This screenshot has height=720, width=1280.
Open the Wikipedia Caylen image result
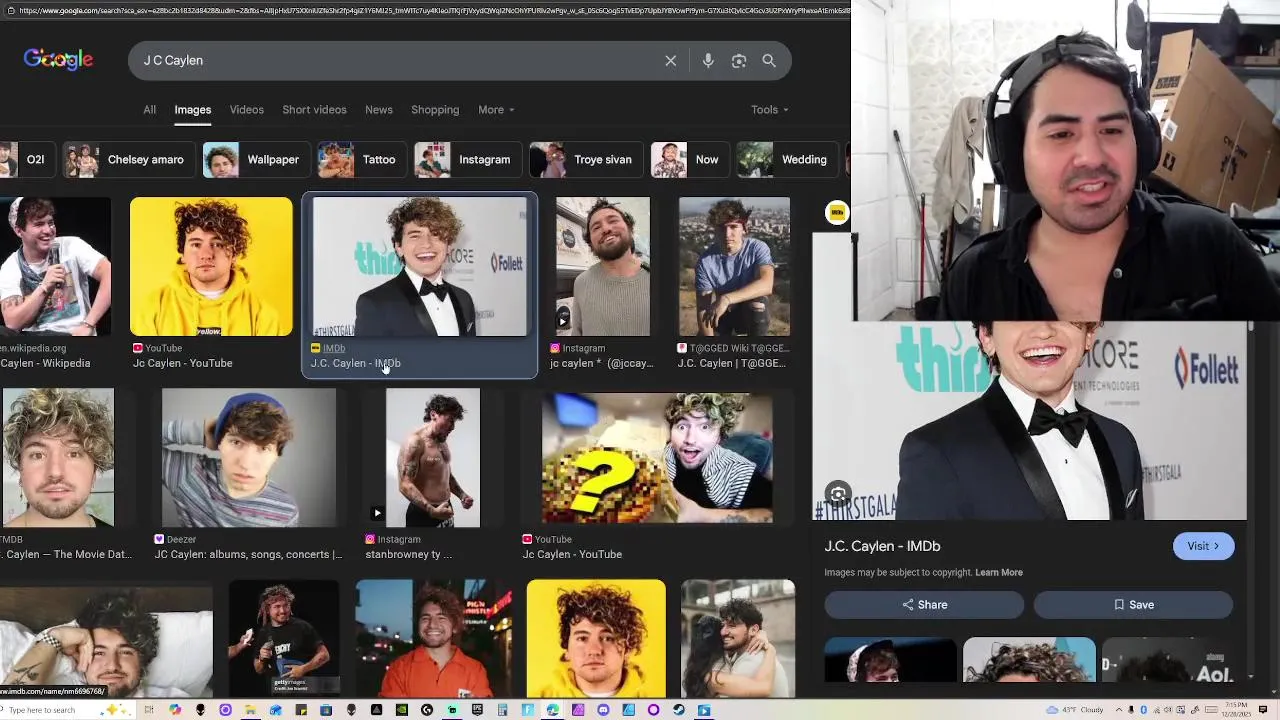(x=55, y=266)
